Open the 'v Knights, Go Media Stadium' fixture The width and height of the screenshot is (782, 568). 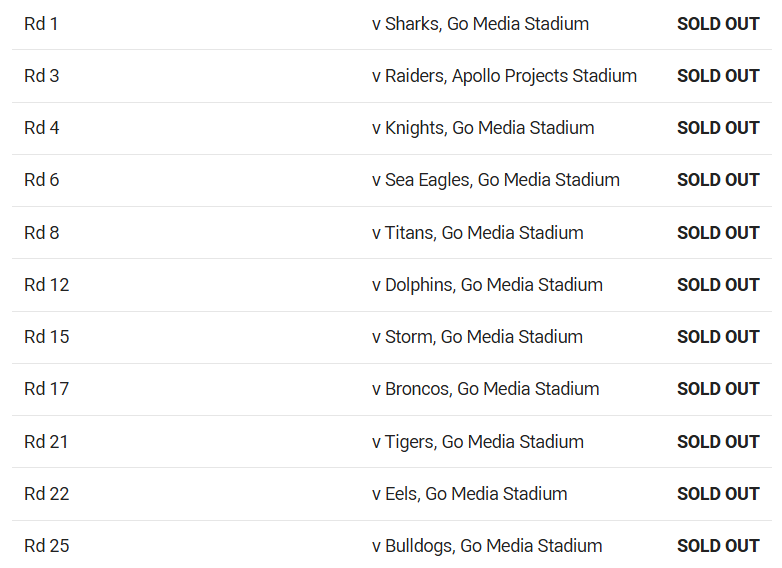click(483, 128)
